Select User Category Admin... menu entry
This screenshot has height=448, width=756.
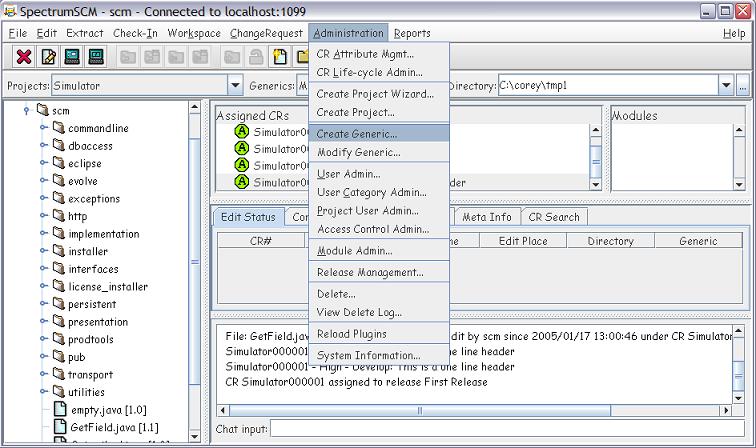(379, 192)
